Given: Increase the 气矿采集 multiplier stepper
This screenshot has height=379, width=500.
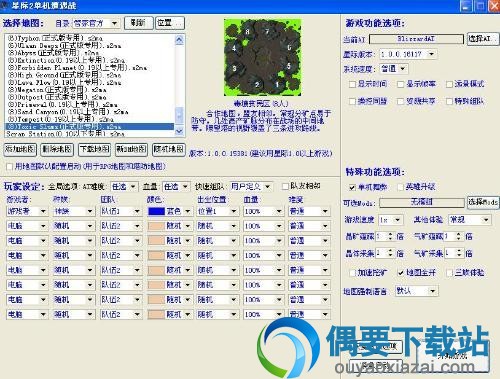Looking at the screenshot, I should click(459, 251).
